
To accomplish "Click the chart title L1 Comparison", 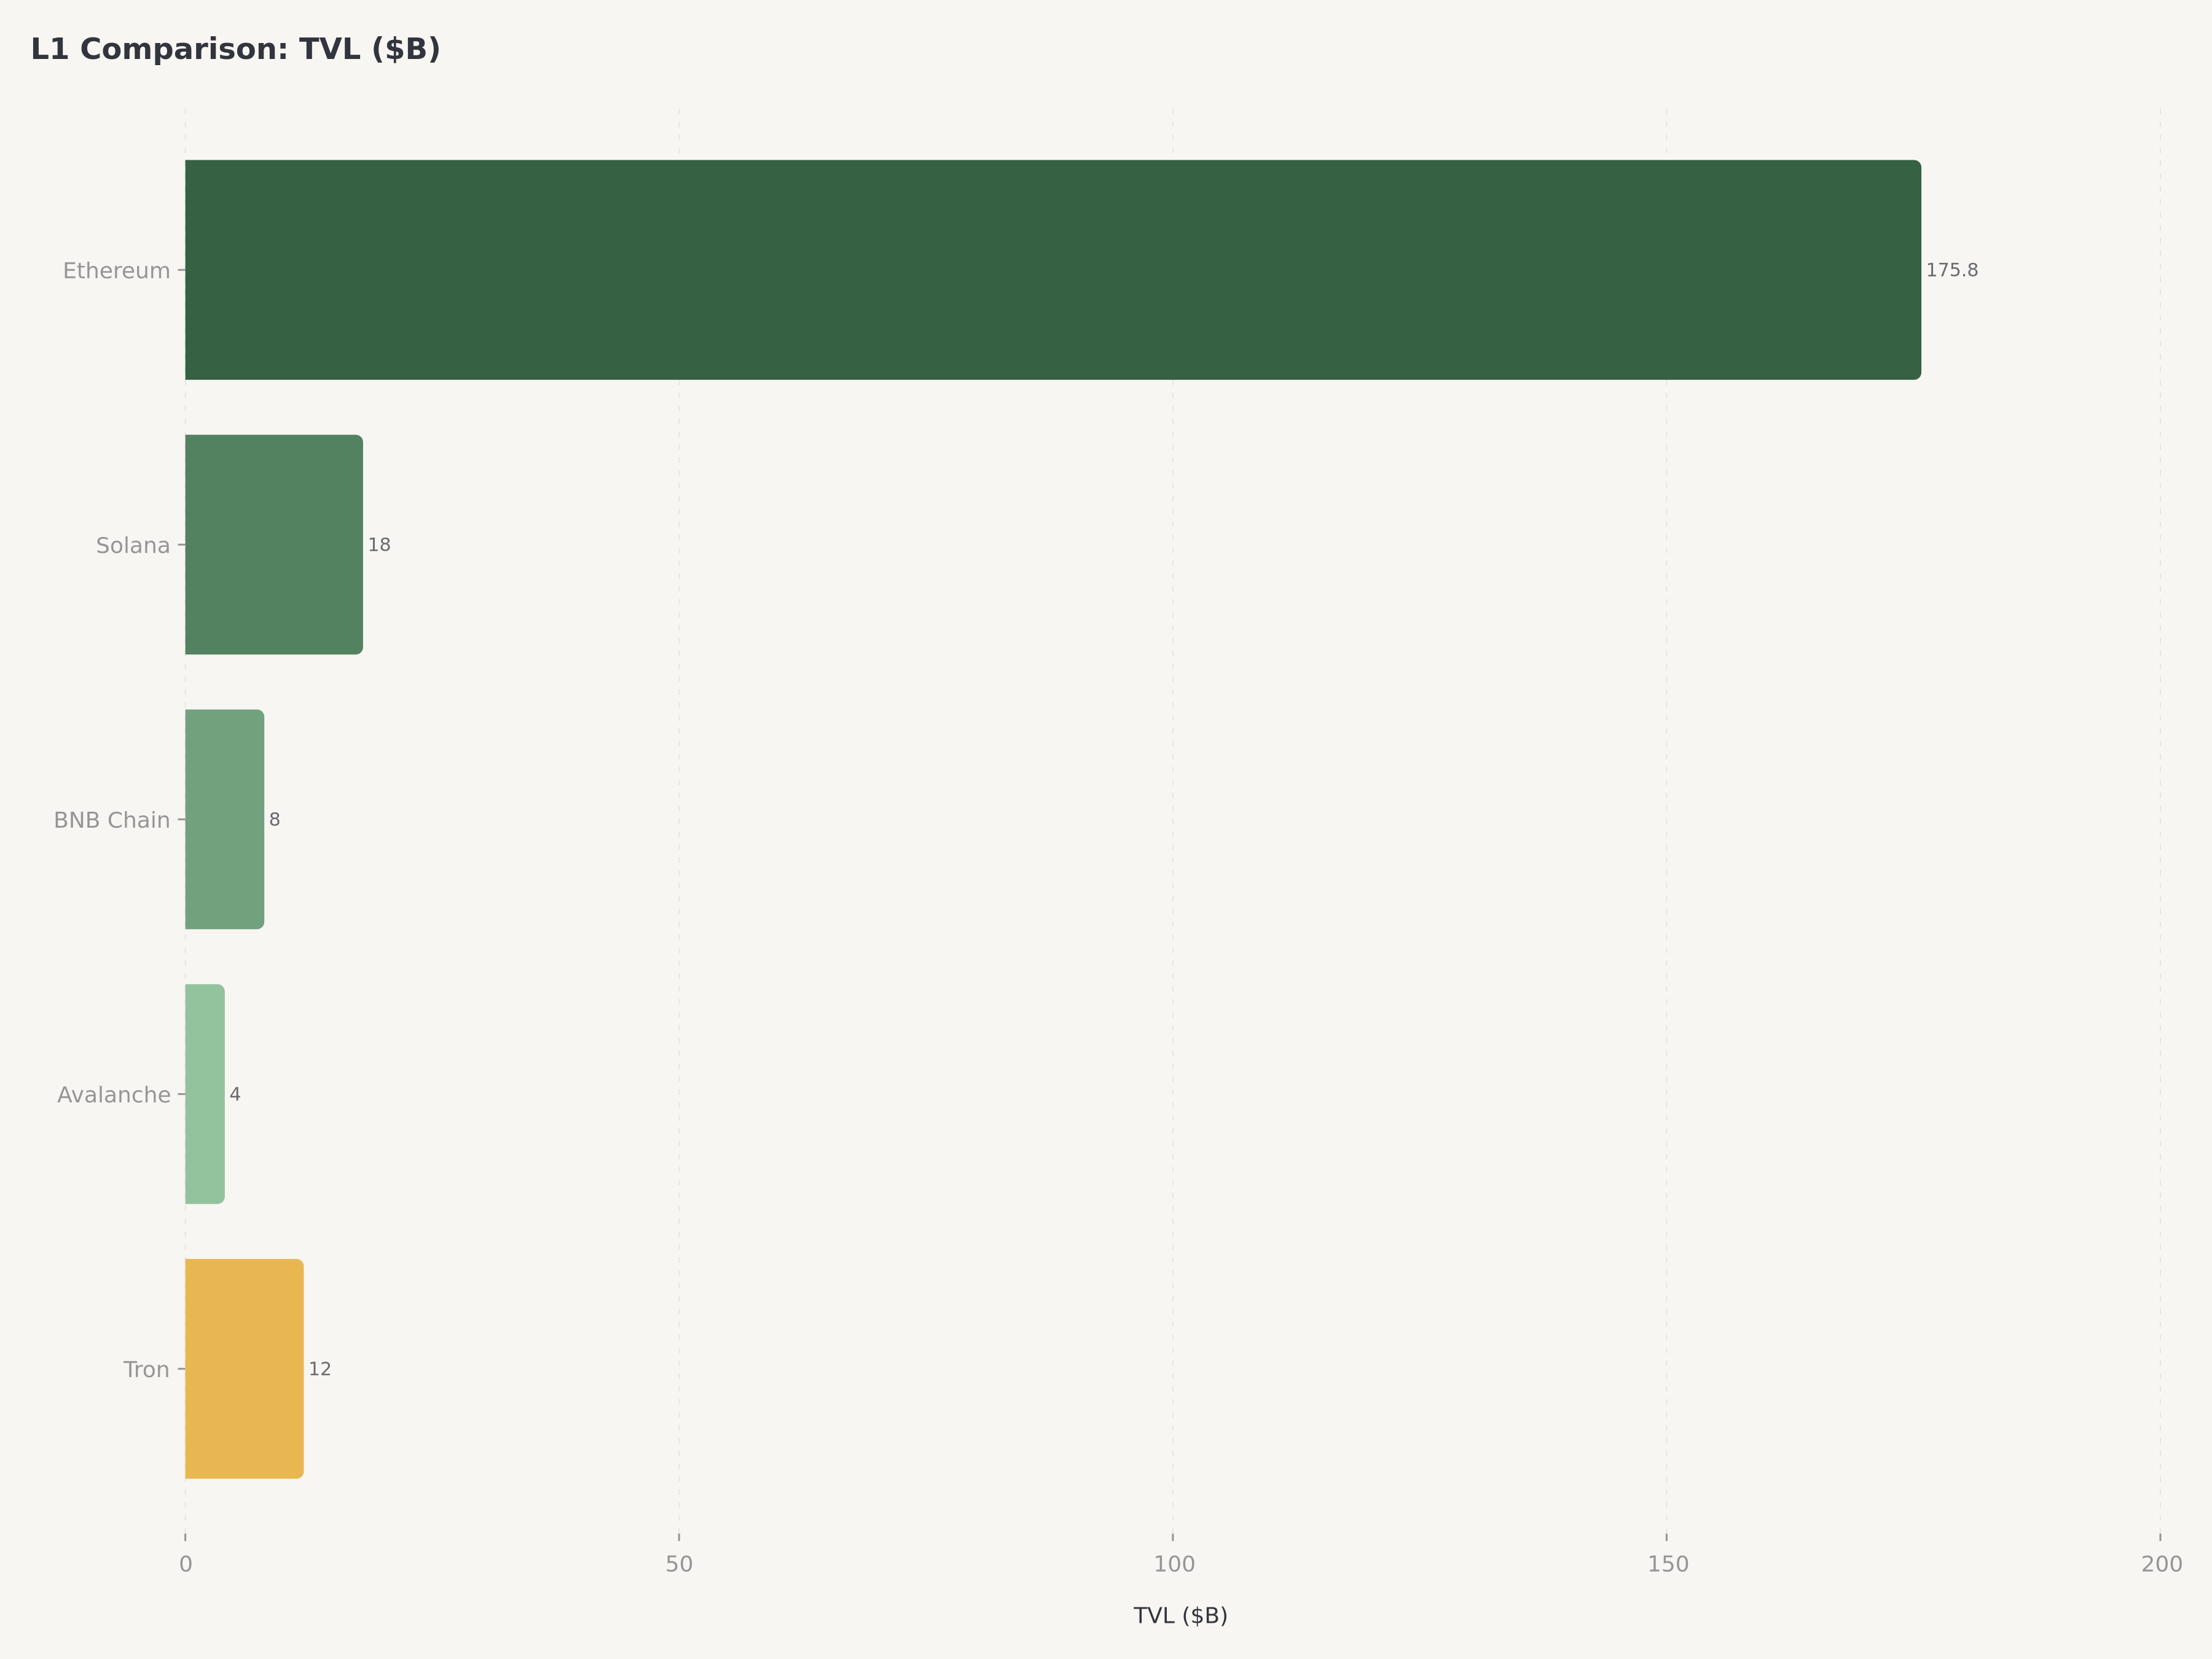I will [x=235, y=49].
